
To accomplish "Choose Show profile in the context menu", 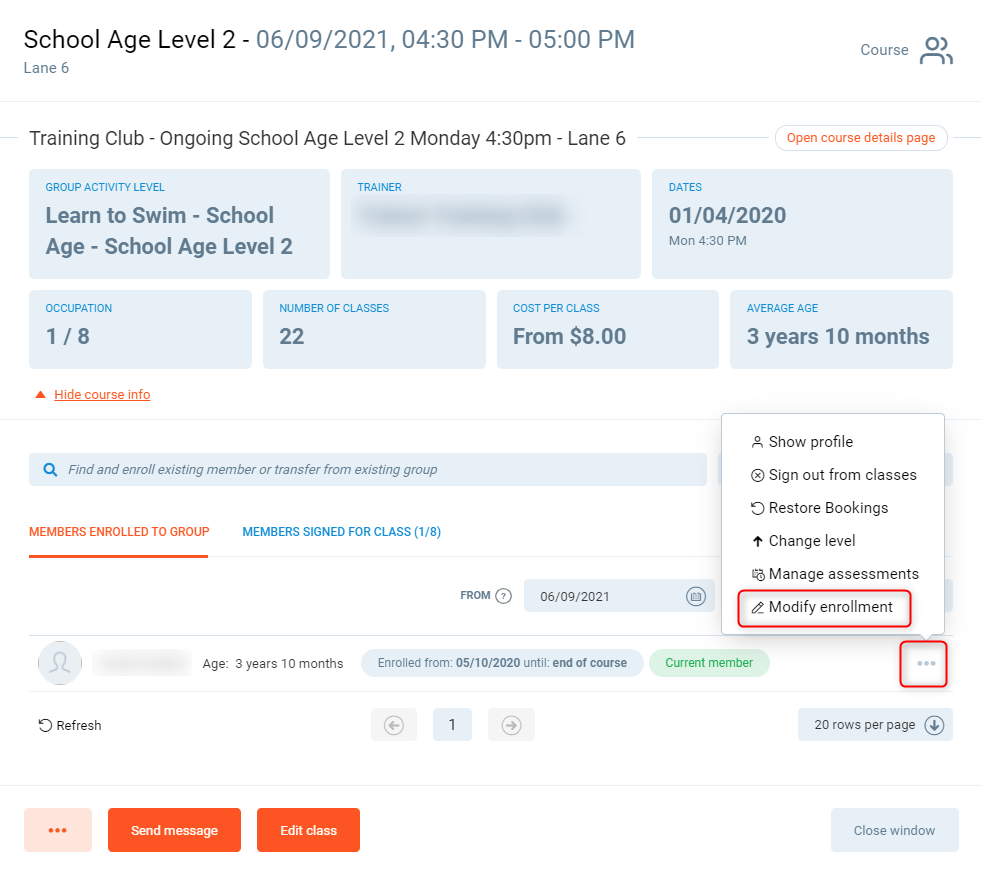I will point(810,442).
